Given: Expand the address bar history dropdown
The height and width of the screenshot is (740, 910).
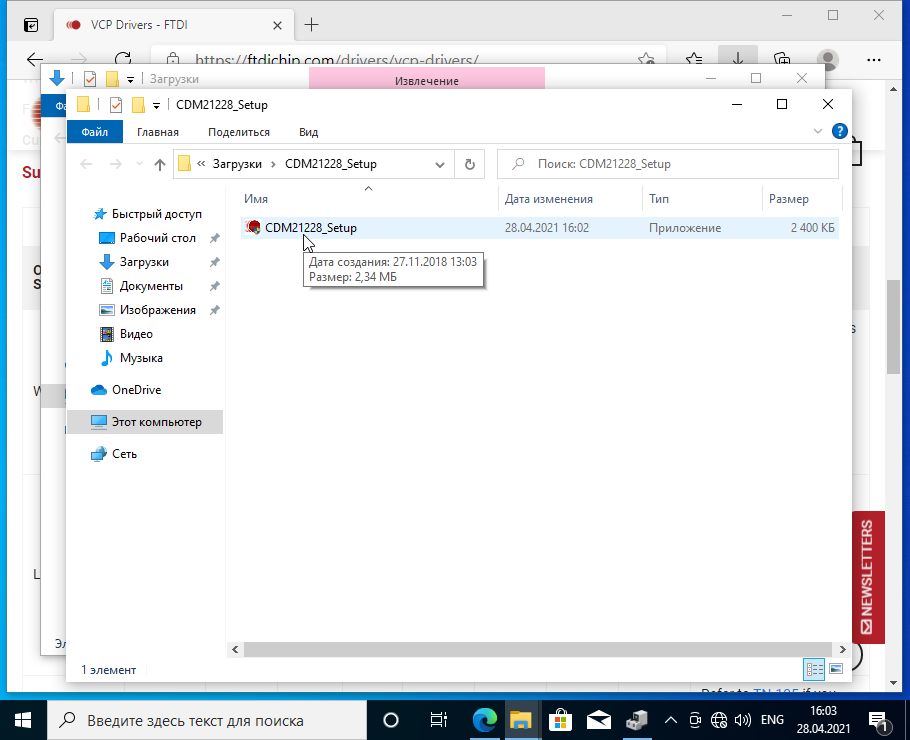Looking at the screenshot, I should 440,164.
